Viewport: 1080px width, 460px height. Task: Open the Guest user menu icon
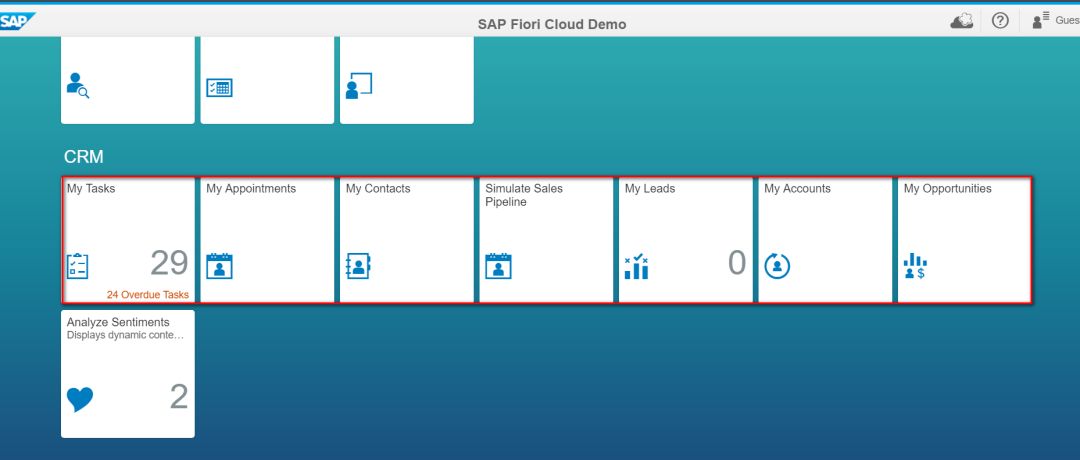(x=1041, y=21)
